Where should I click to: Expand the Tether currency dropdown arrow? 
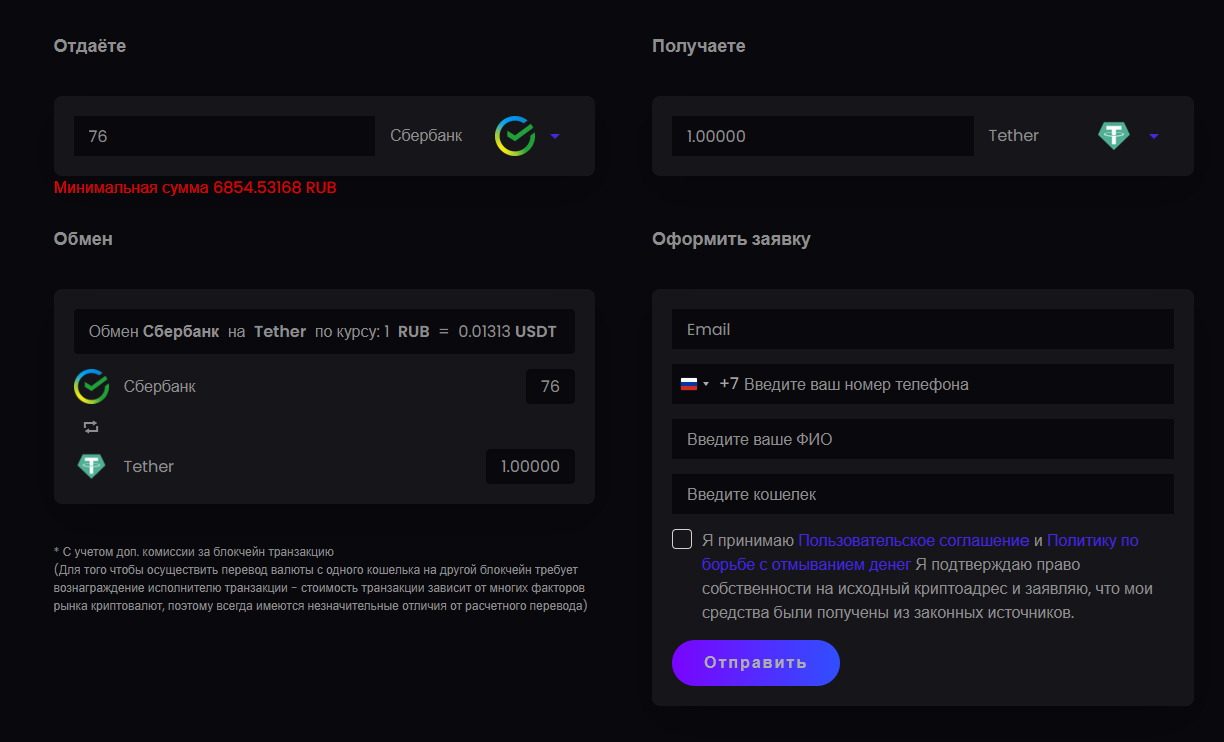coord(1154,136)
